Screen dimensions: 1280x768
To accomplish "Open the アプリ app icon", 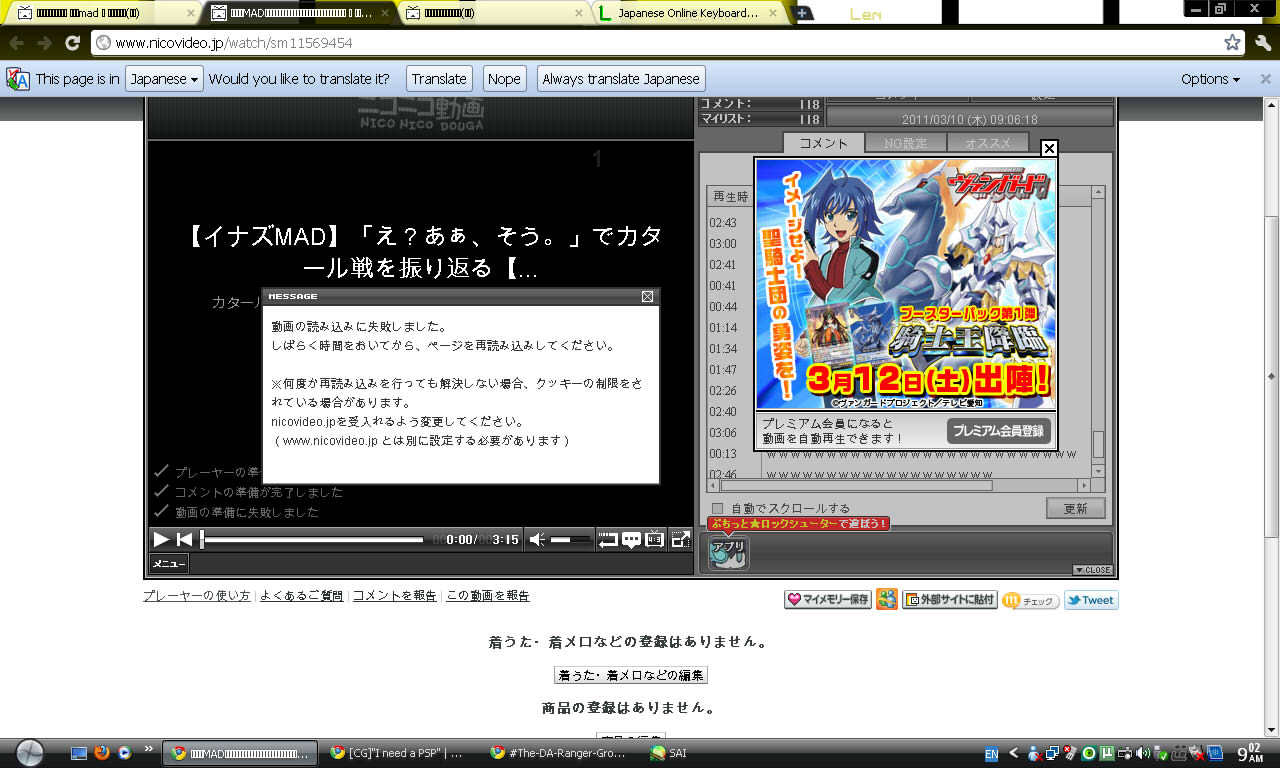I will (728, 553).
